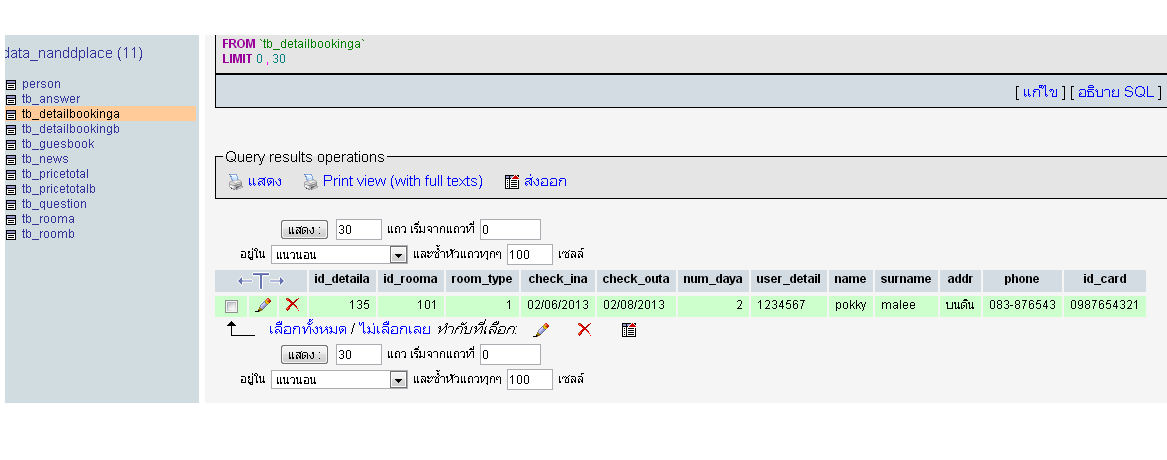Click the table icon beside tb_pricetotalb
This screenshot has height=460, width=1167.
tap(10, 190)
